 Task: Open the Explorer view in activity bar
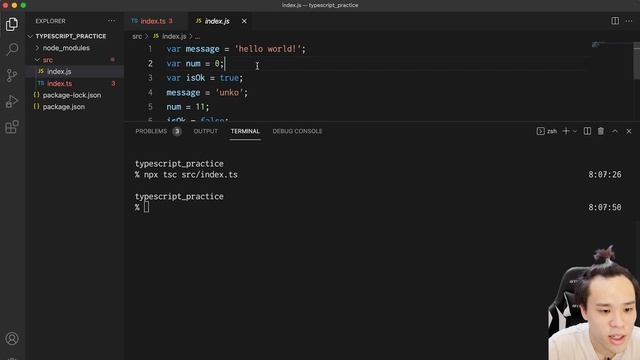pos(12,24)
